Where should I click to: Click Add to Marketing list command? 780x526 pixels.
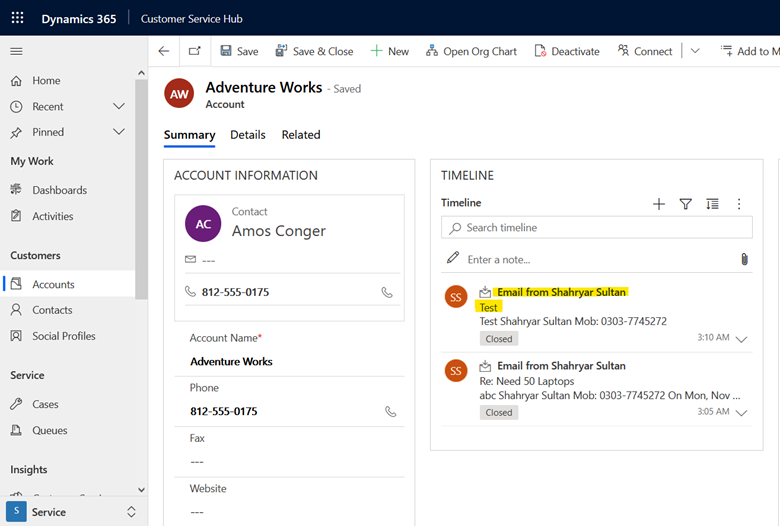coord(750,51)
